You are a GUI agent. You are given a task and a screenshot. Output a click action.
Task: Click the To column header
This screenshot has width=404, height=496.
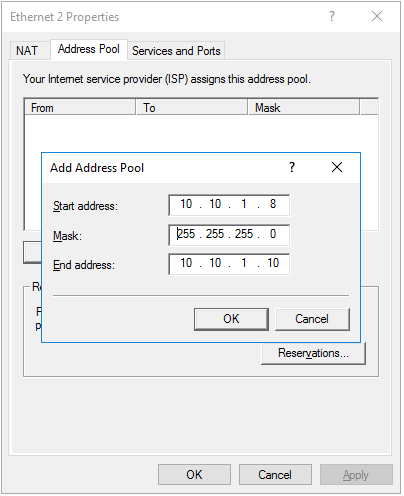[192, 108]
